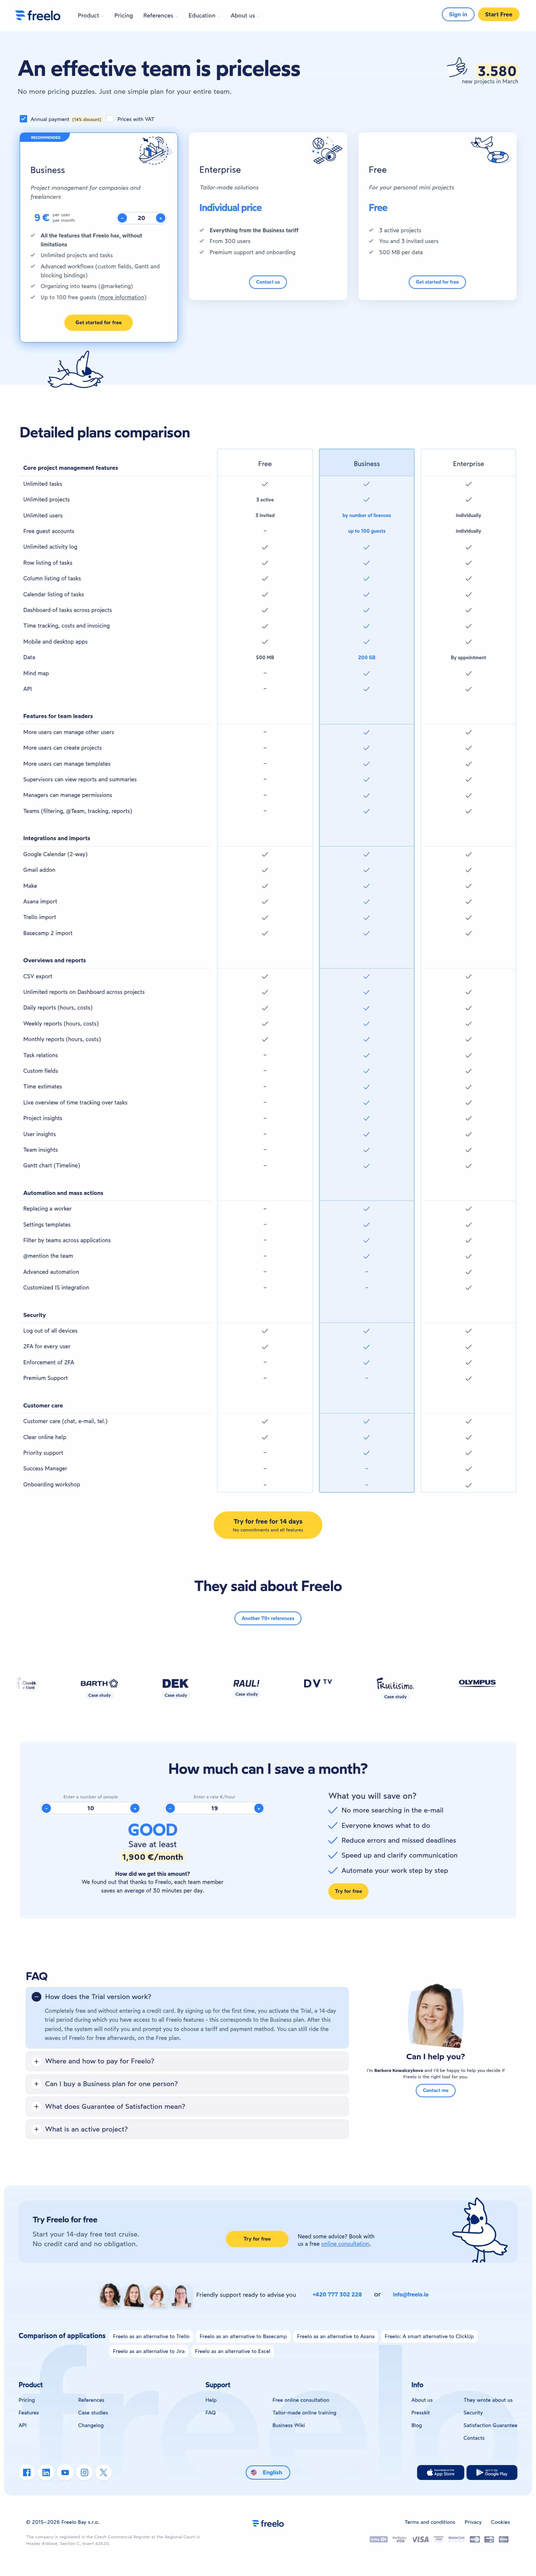Image resolution: width=536 pixels, height=2576 pixels.
Task: Toggle the Annual payment checkbox
Action: coord(23,119)
